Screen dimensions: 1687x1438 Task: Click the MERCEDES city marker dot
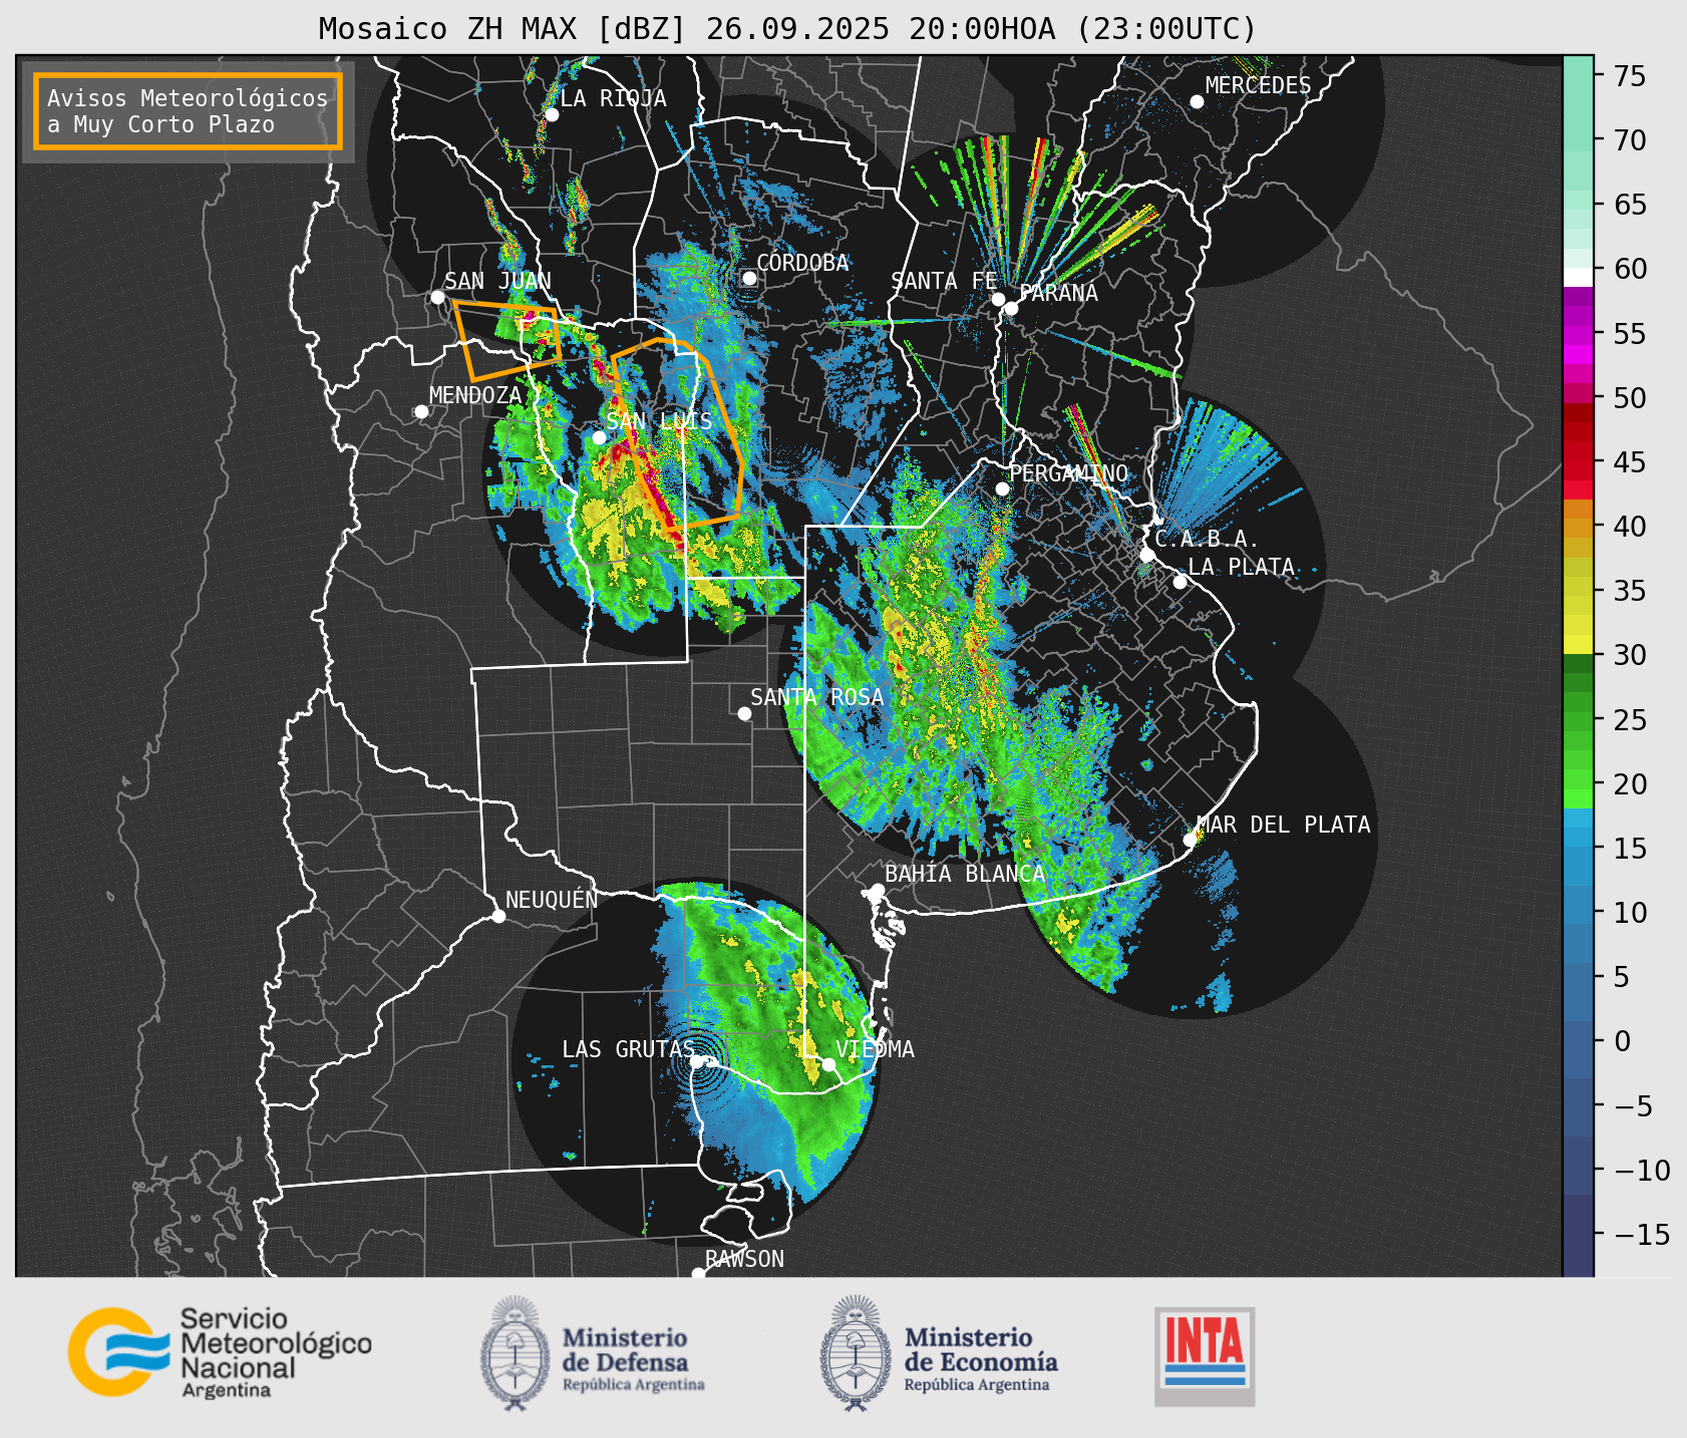click(1196, 102)
